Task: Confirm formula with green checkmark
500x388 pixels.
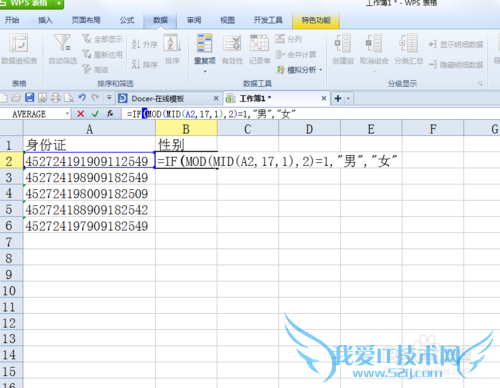Action: coord(95,114)
